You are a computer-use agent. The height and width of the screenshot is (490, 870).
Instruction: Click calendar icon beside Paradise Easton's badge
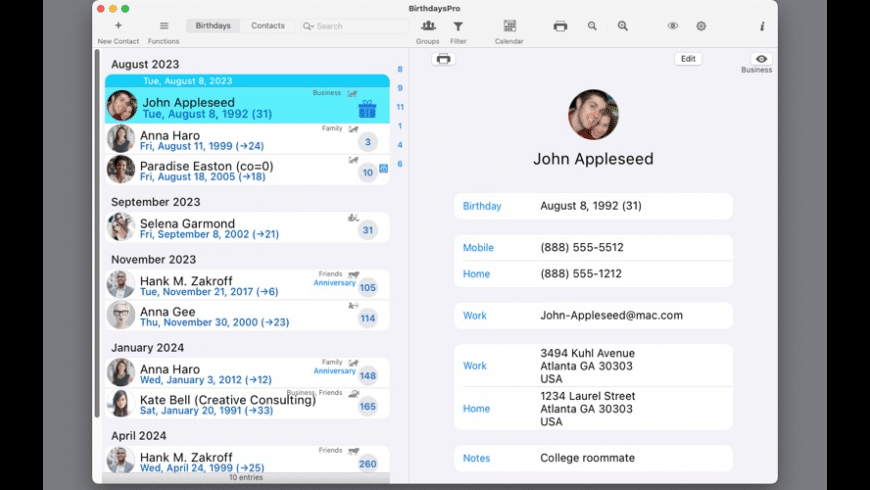(x=383, y=168)
